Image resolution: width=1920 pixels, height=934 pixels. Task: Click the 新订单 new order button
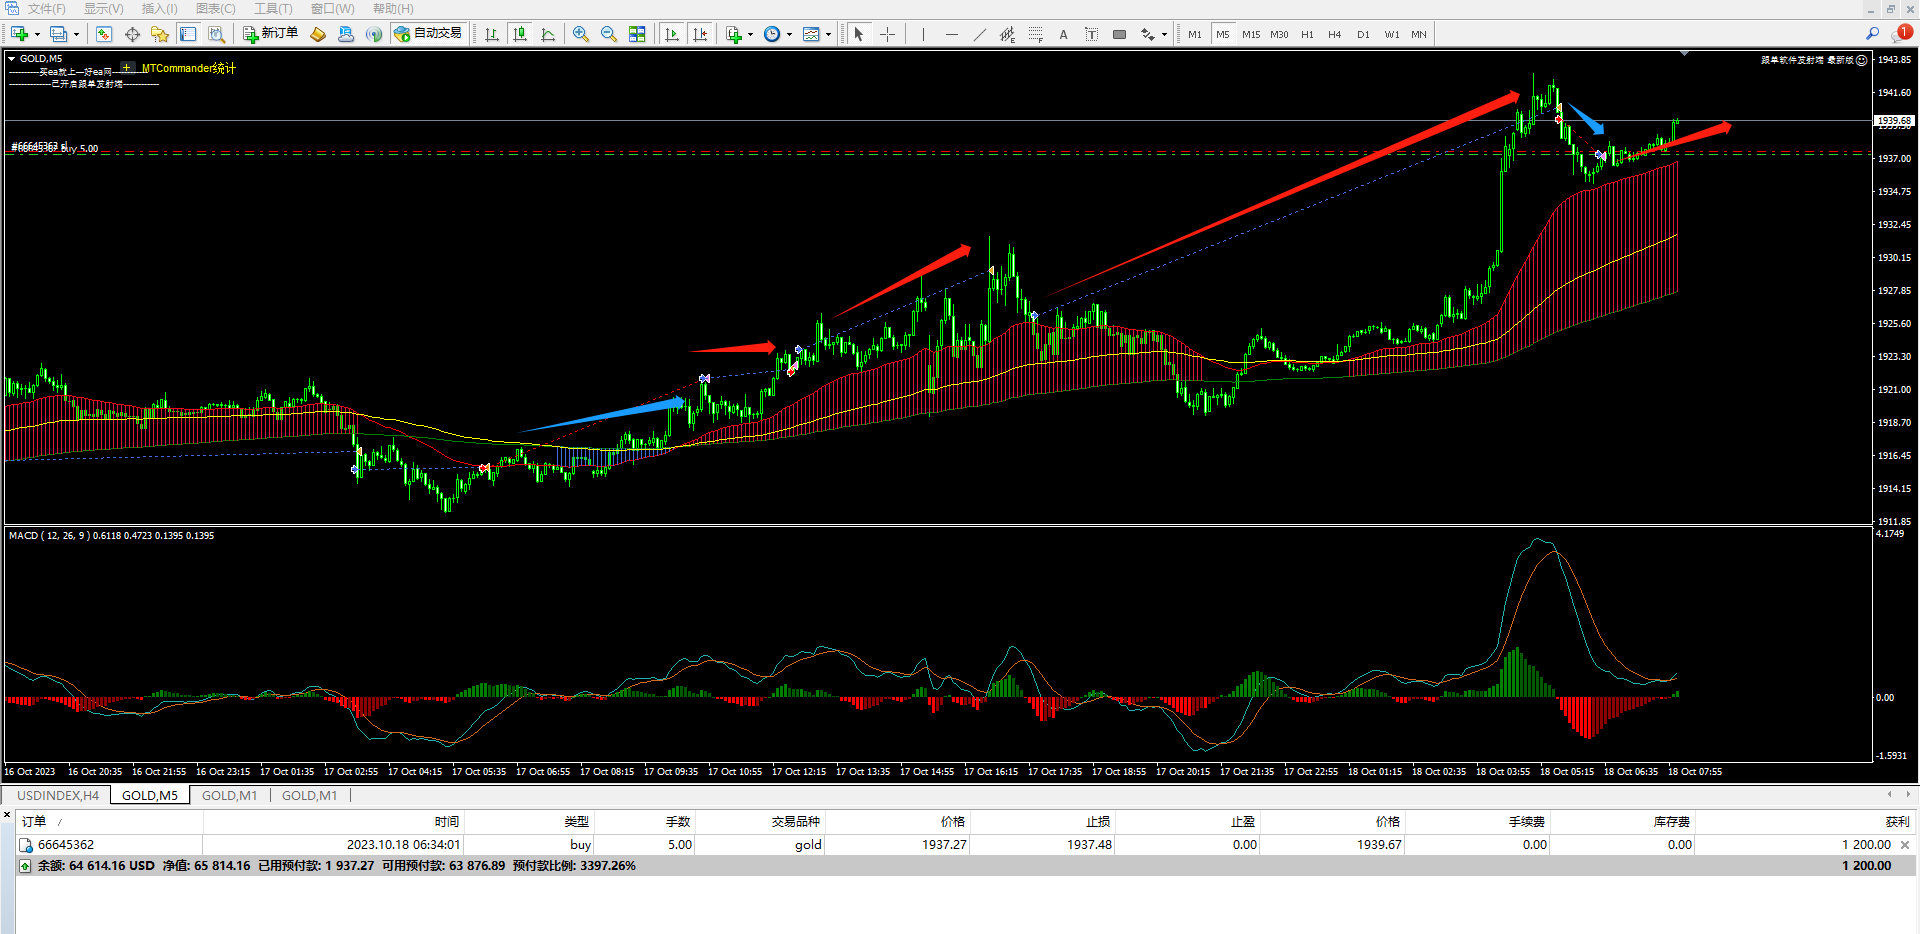270,34
